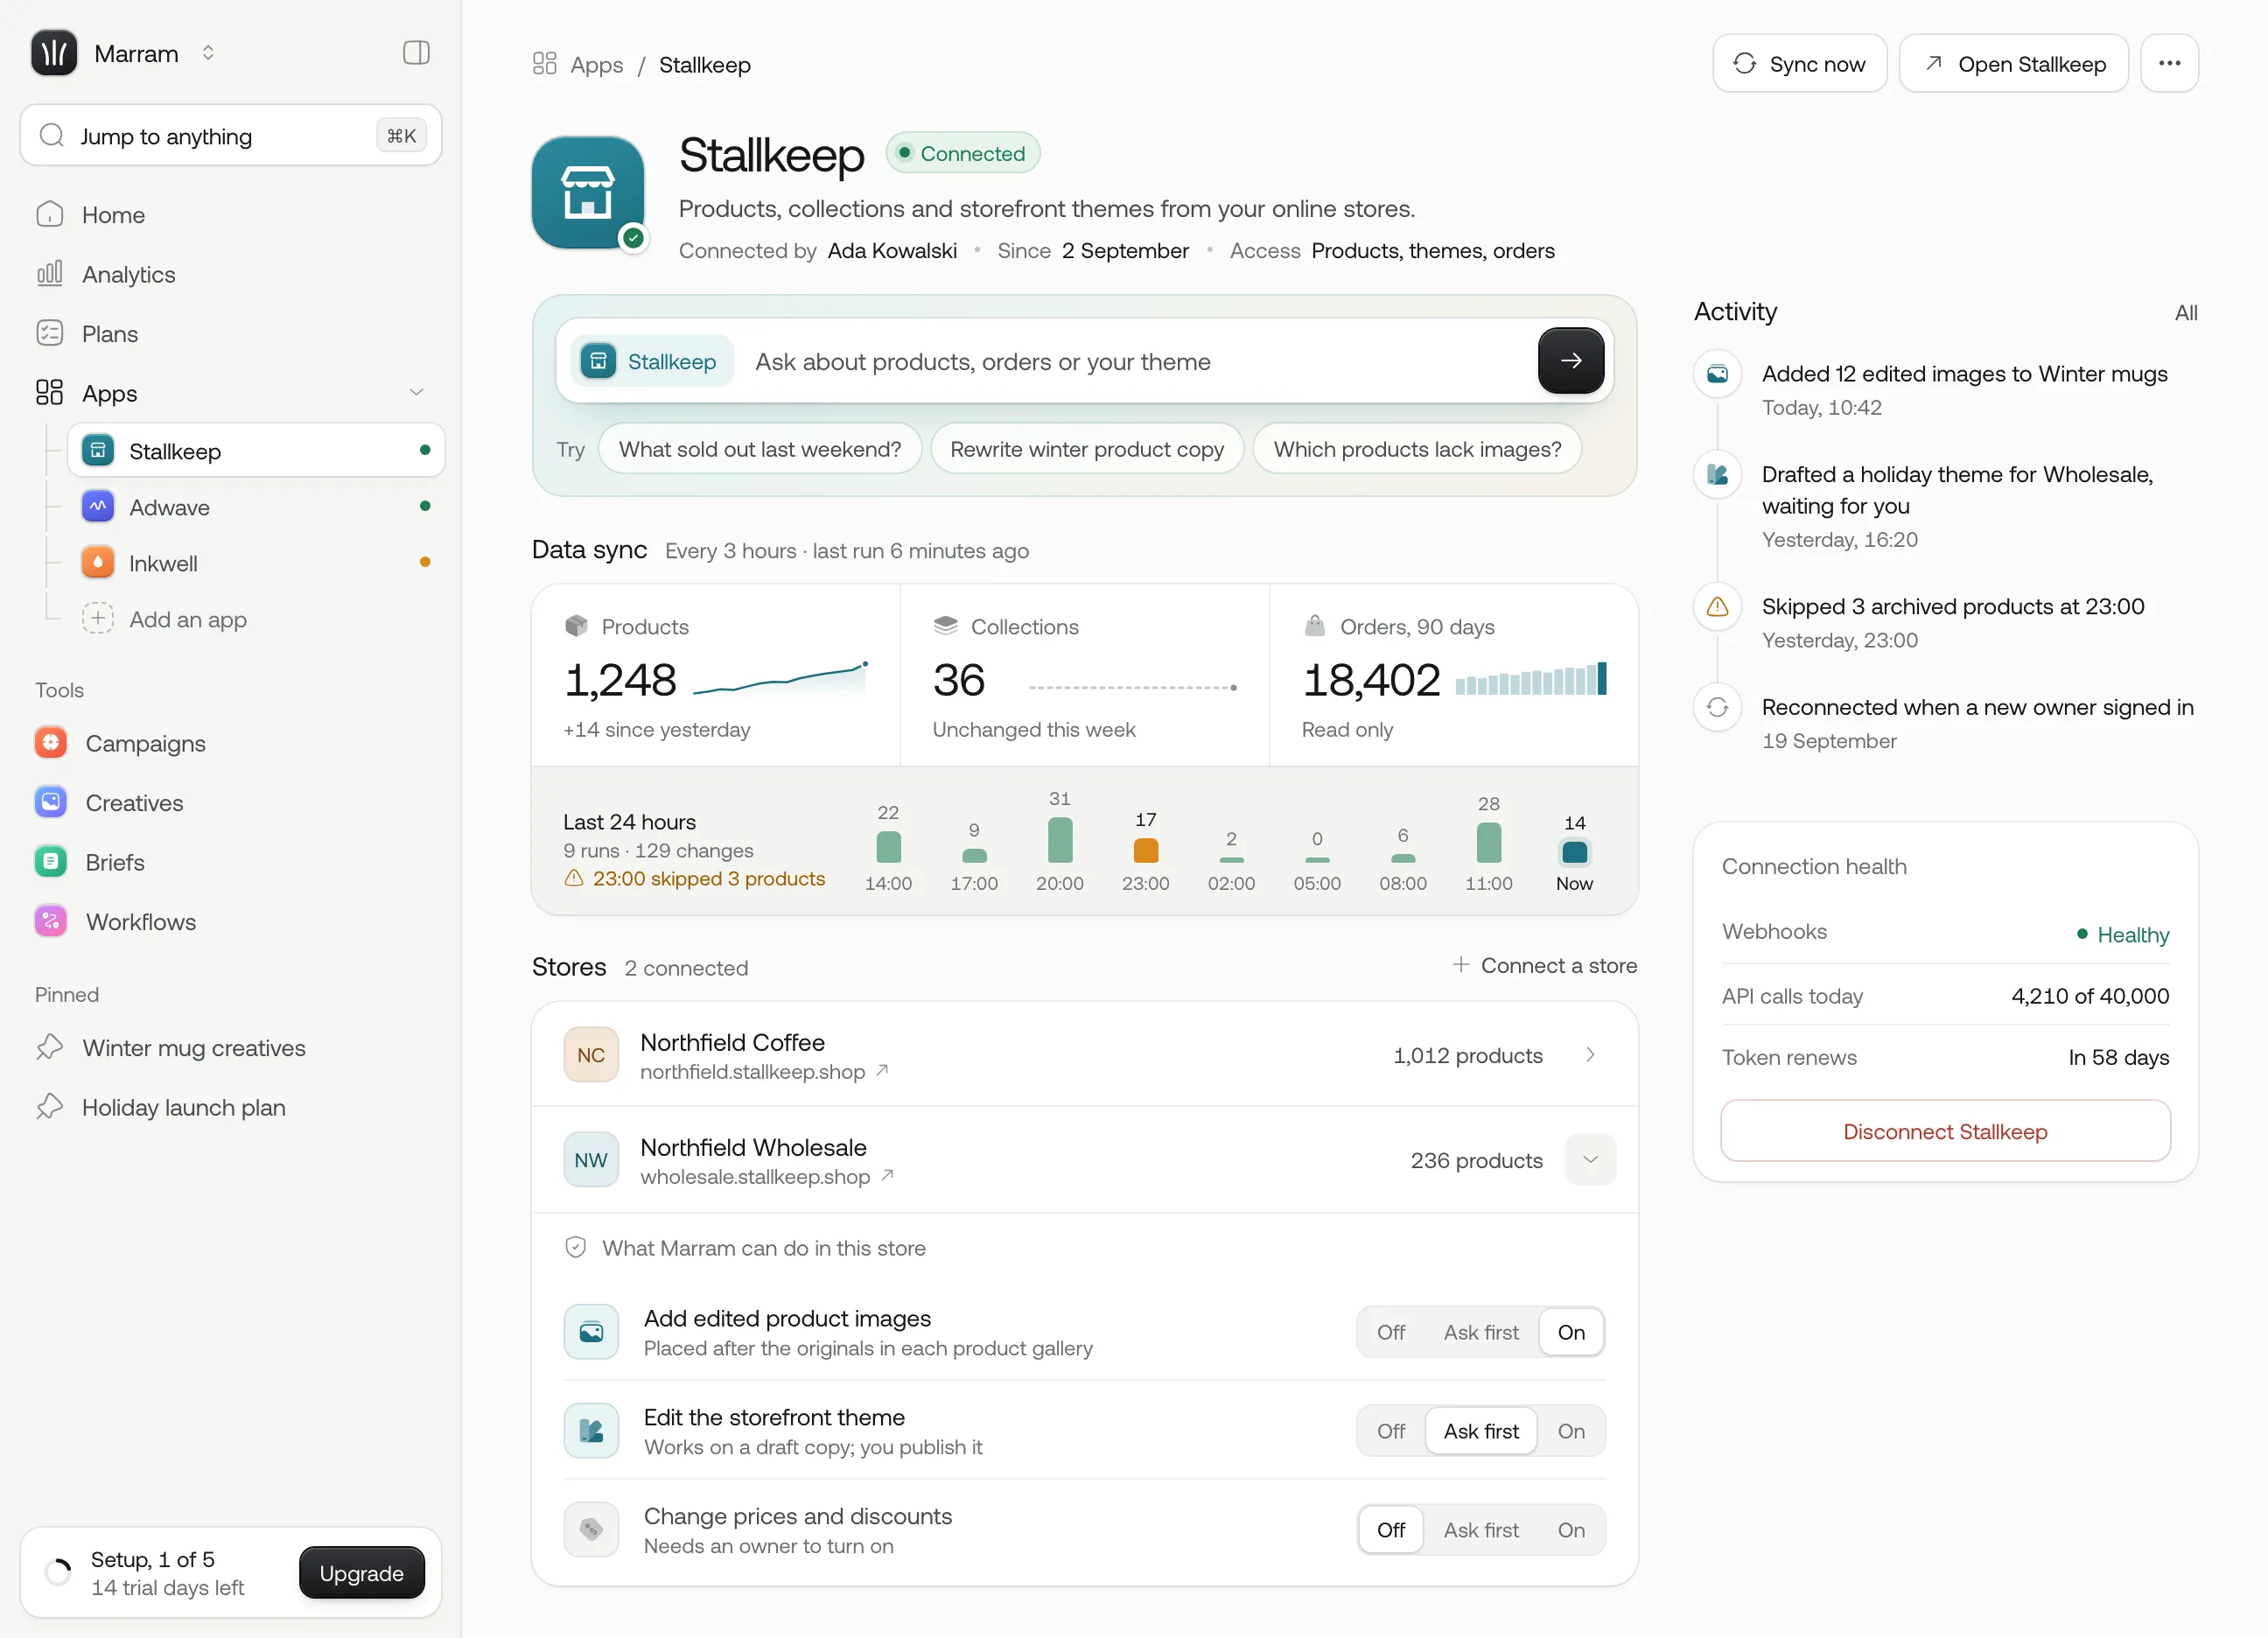This screenshot has width=2268, height=1638.
Task: Click the Sync now button
Action: (x=1799, y=63)
